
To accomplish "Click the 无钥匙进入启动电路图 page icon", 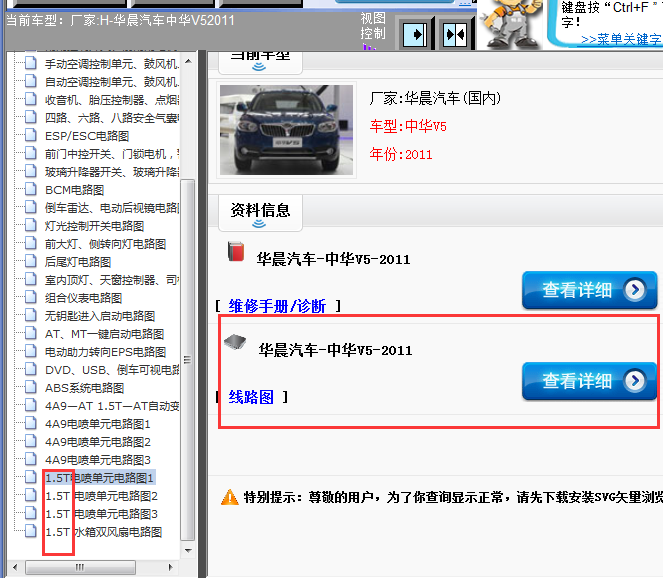I will (30, 315).
